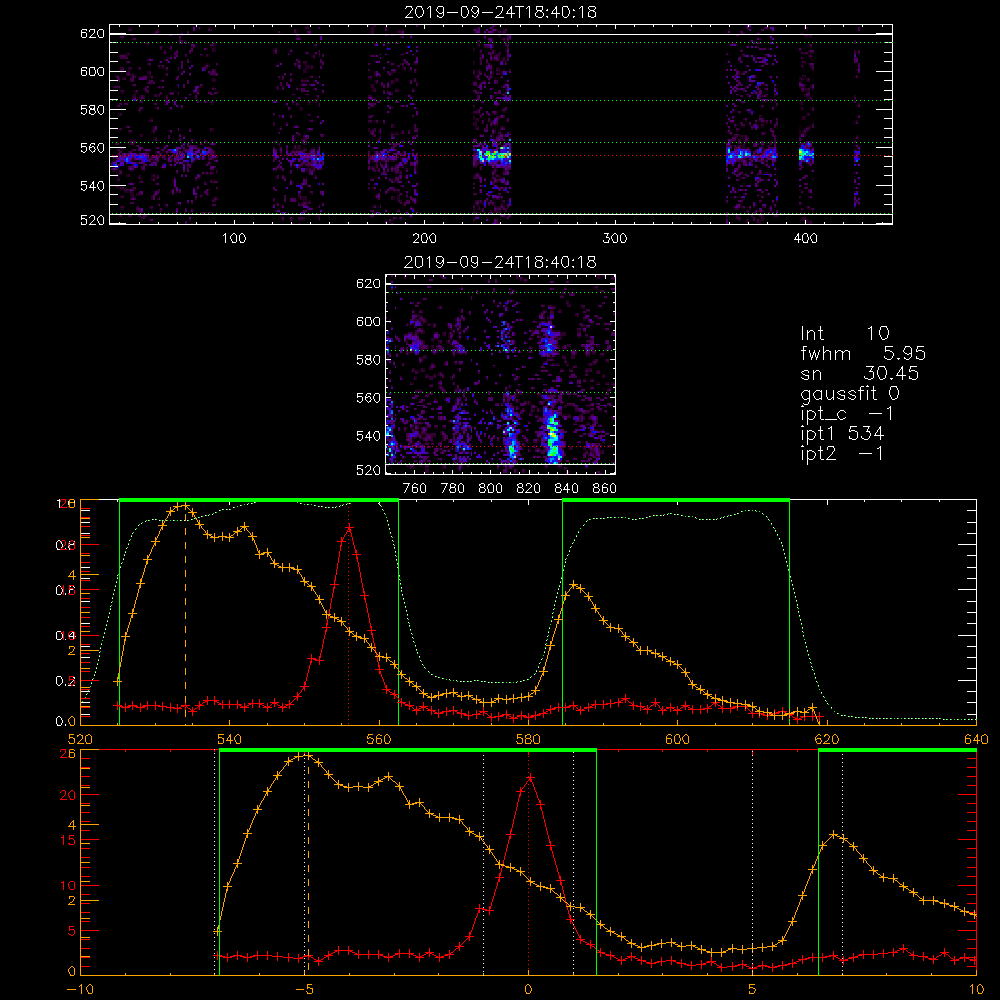
Task: Click x-axis label 540 on the third plot
Action: (x=230, y=739)
